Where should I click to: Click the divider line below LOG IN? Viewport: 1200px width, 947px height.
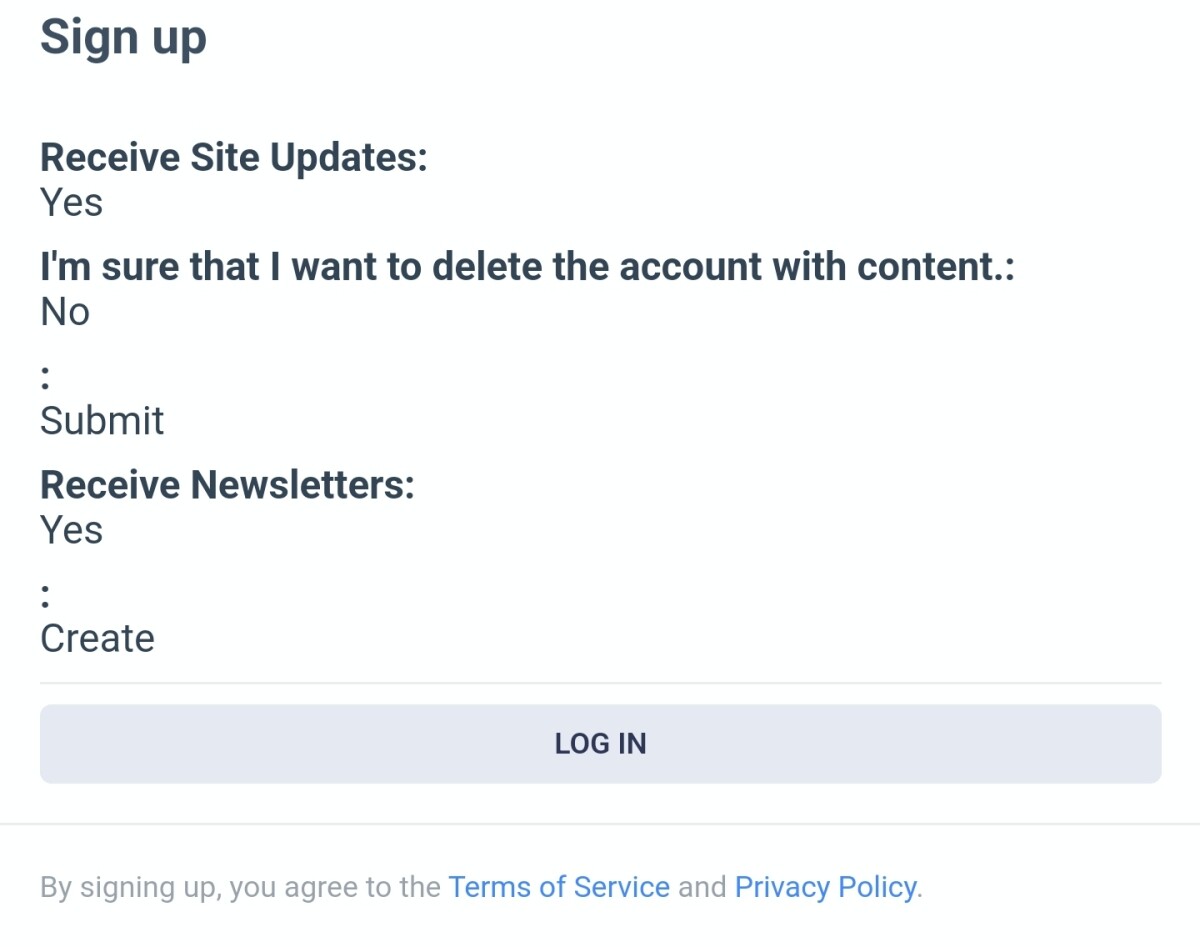click(600, 824)
